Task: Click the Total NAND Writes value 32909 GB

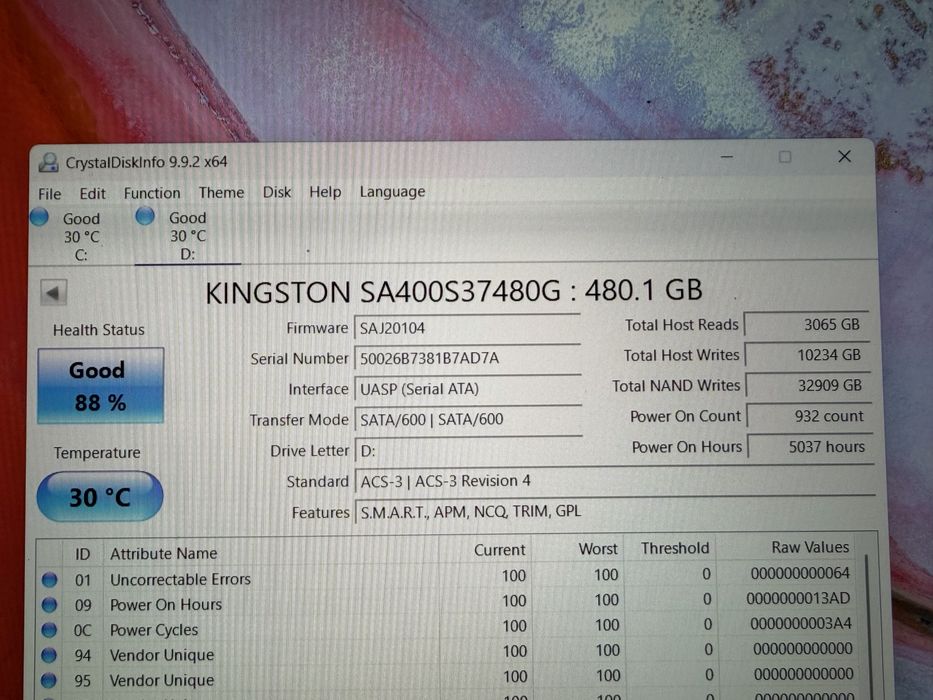Action: [809, 385]
